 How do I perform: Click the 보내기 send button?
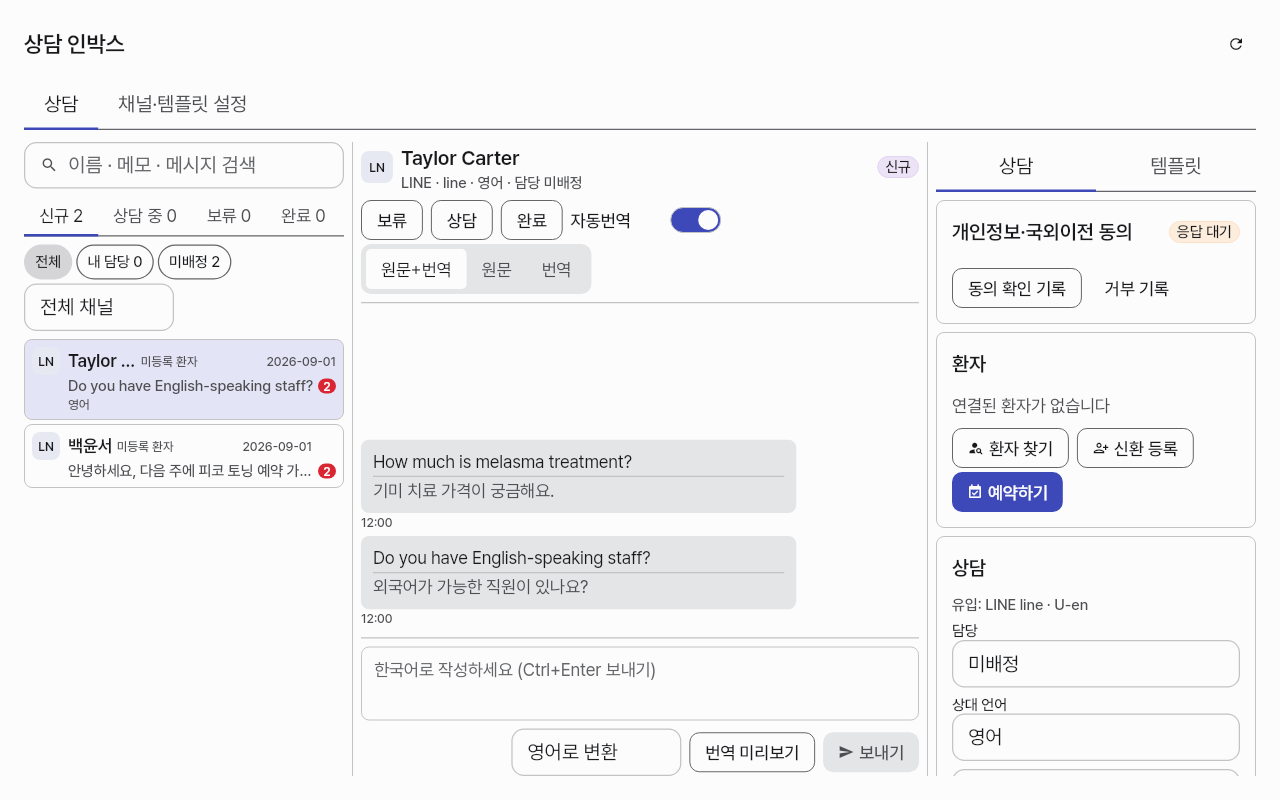point(871,752)
